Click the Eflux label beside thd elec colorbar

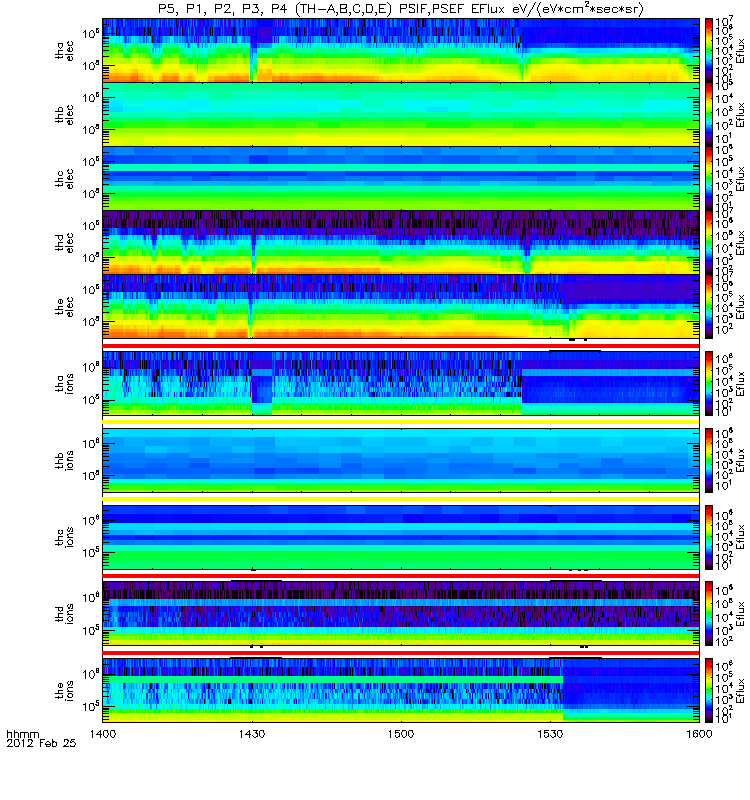(740, 242)
